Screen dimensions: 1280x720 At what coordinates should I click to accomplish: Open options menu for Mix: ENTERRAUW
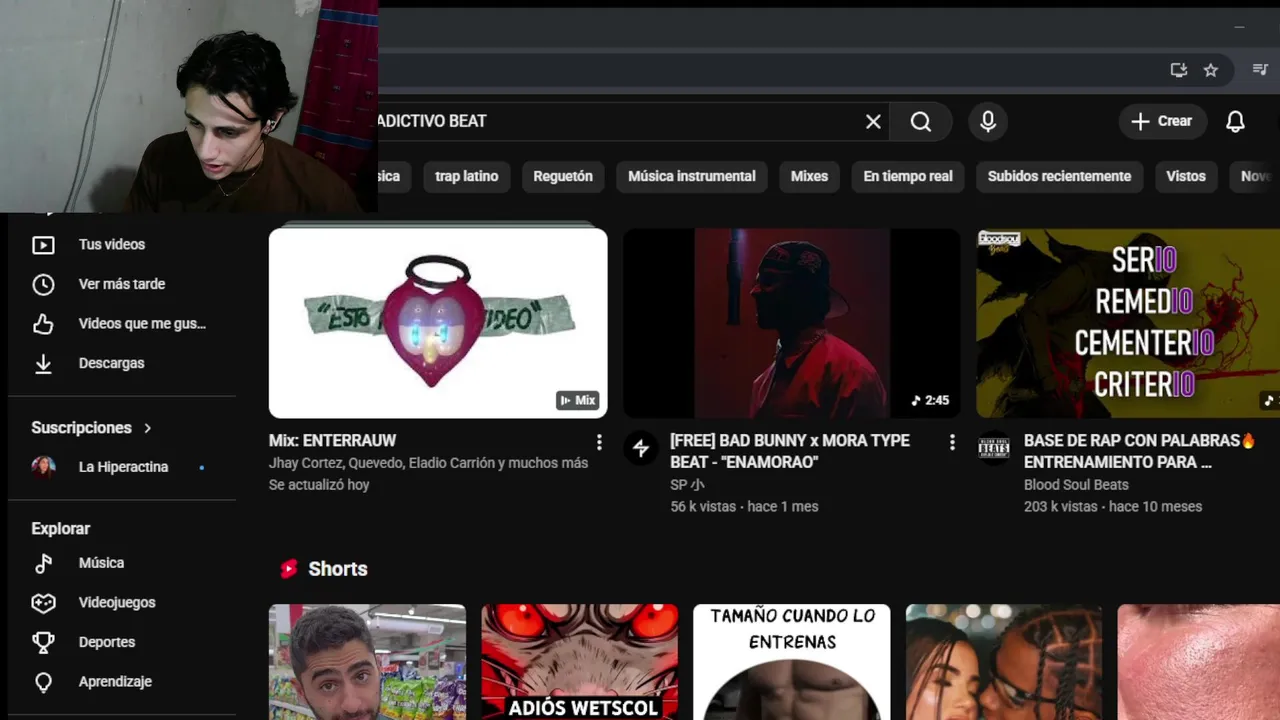pos(599,442)
